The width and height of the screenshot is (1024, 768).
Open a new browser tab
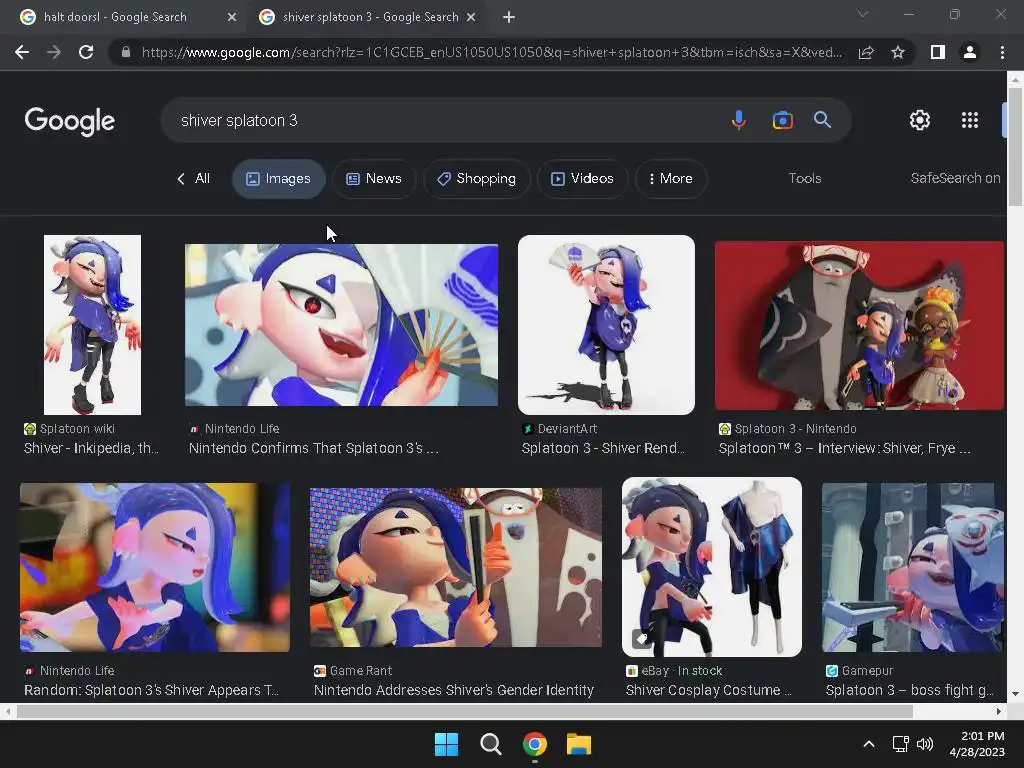[x=509, y=17]
